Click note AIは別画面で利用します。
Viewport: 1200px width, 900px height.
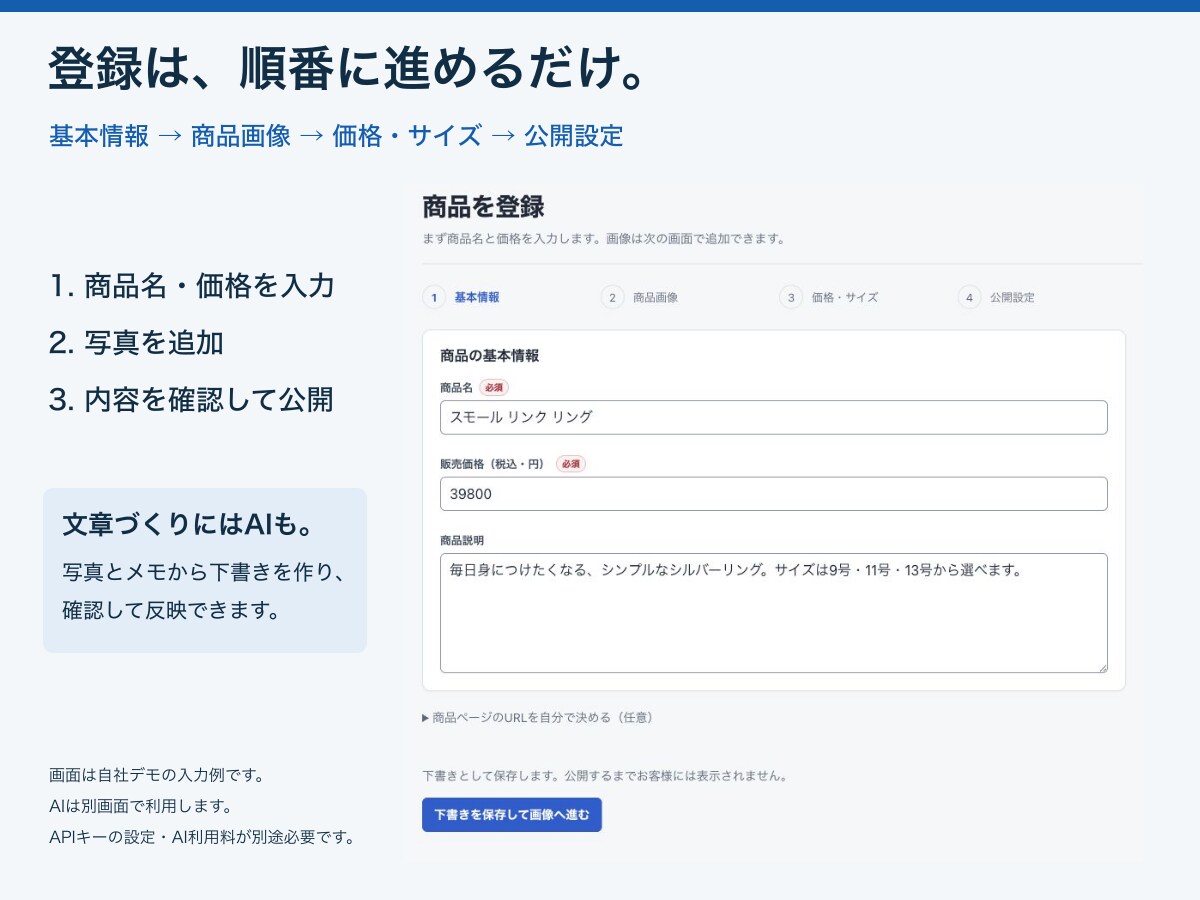[140, 806]
